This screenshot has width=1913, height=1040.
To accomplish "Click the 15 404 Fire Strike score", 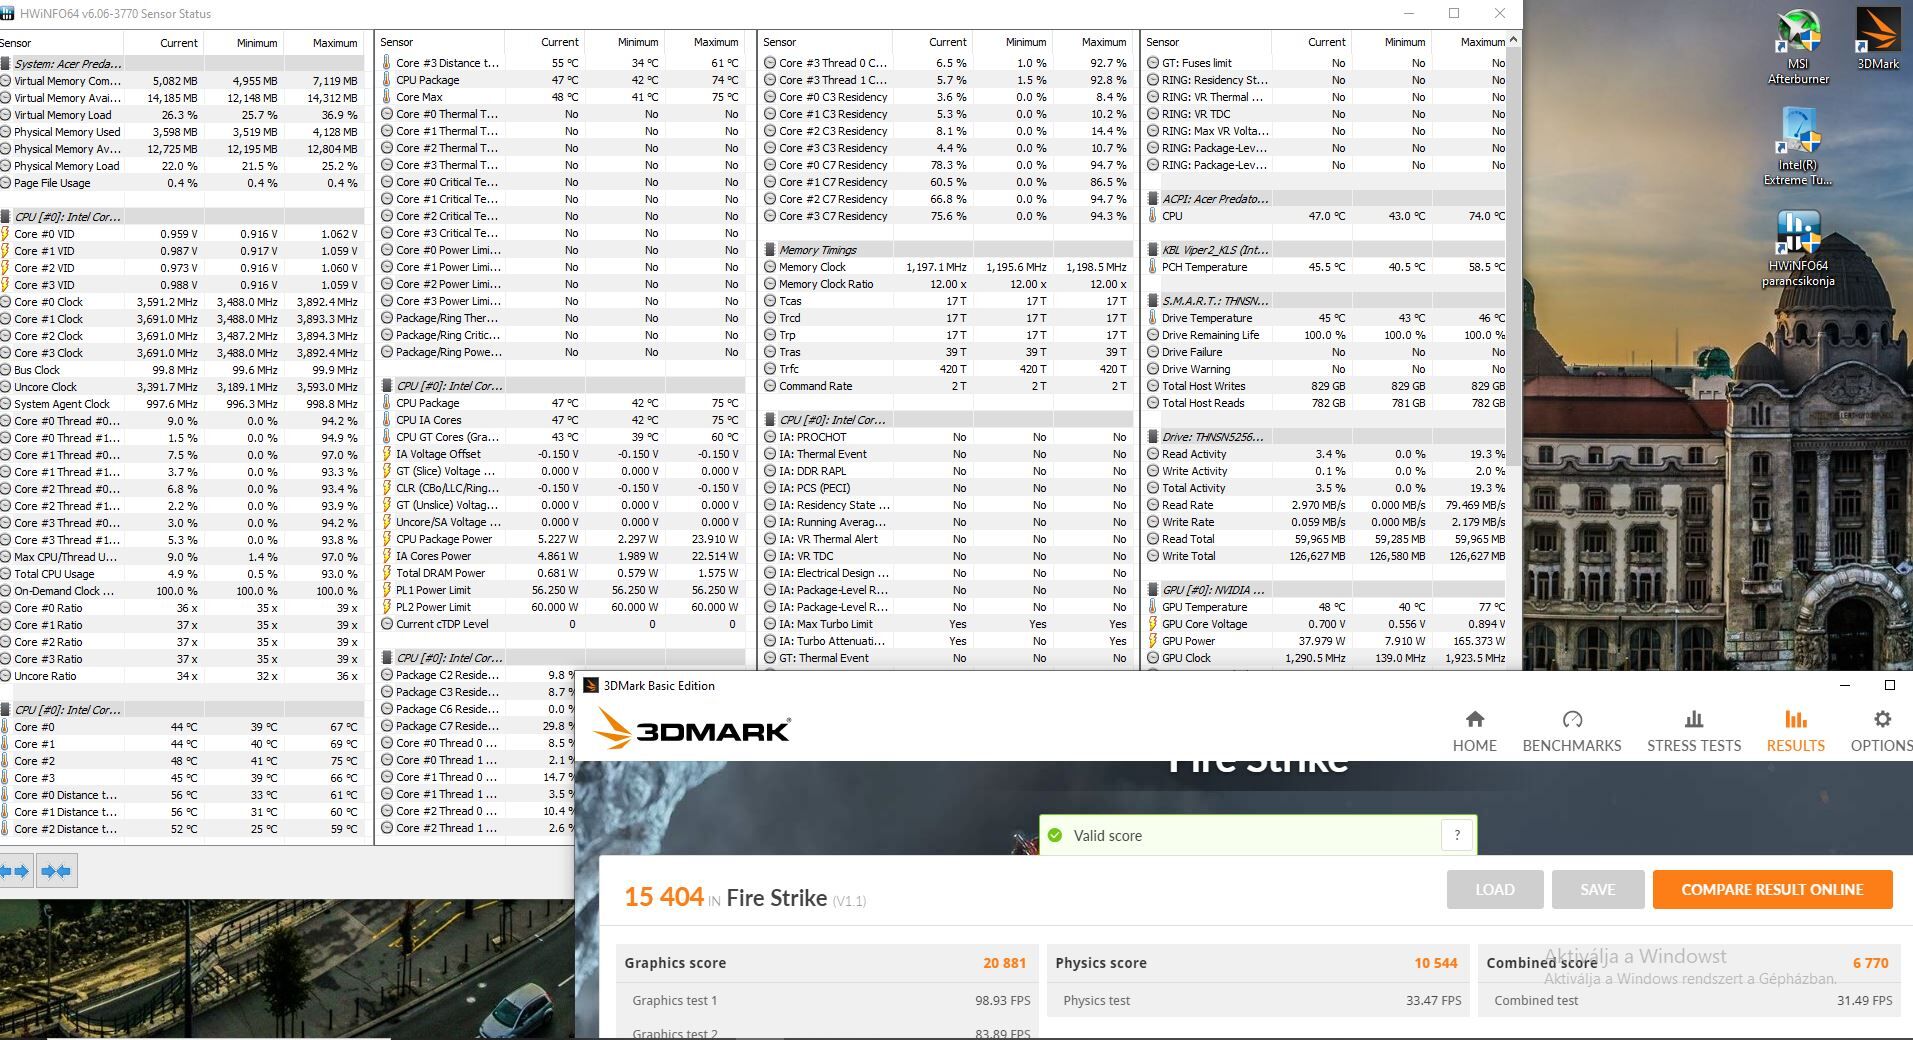I will 664,897.
